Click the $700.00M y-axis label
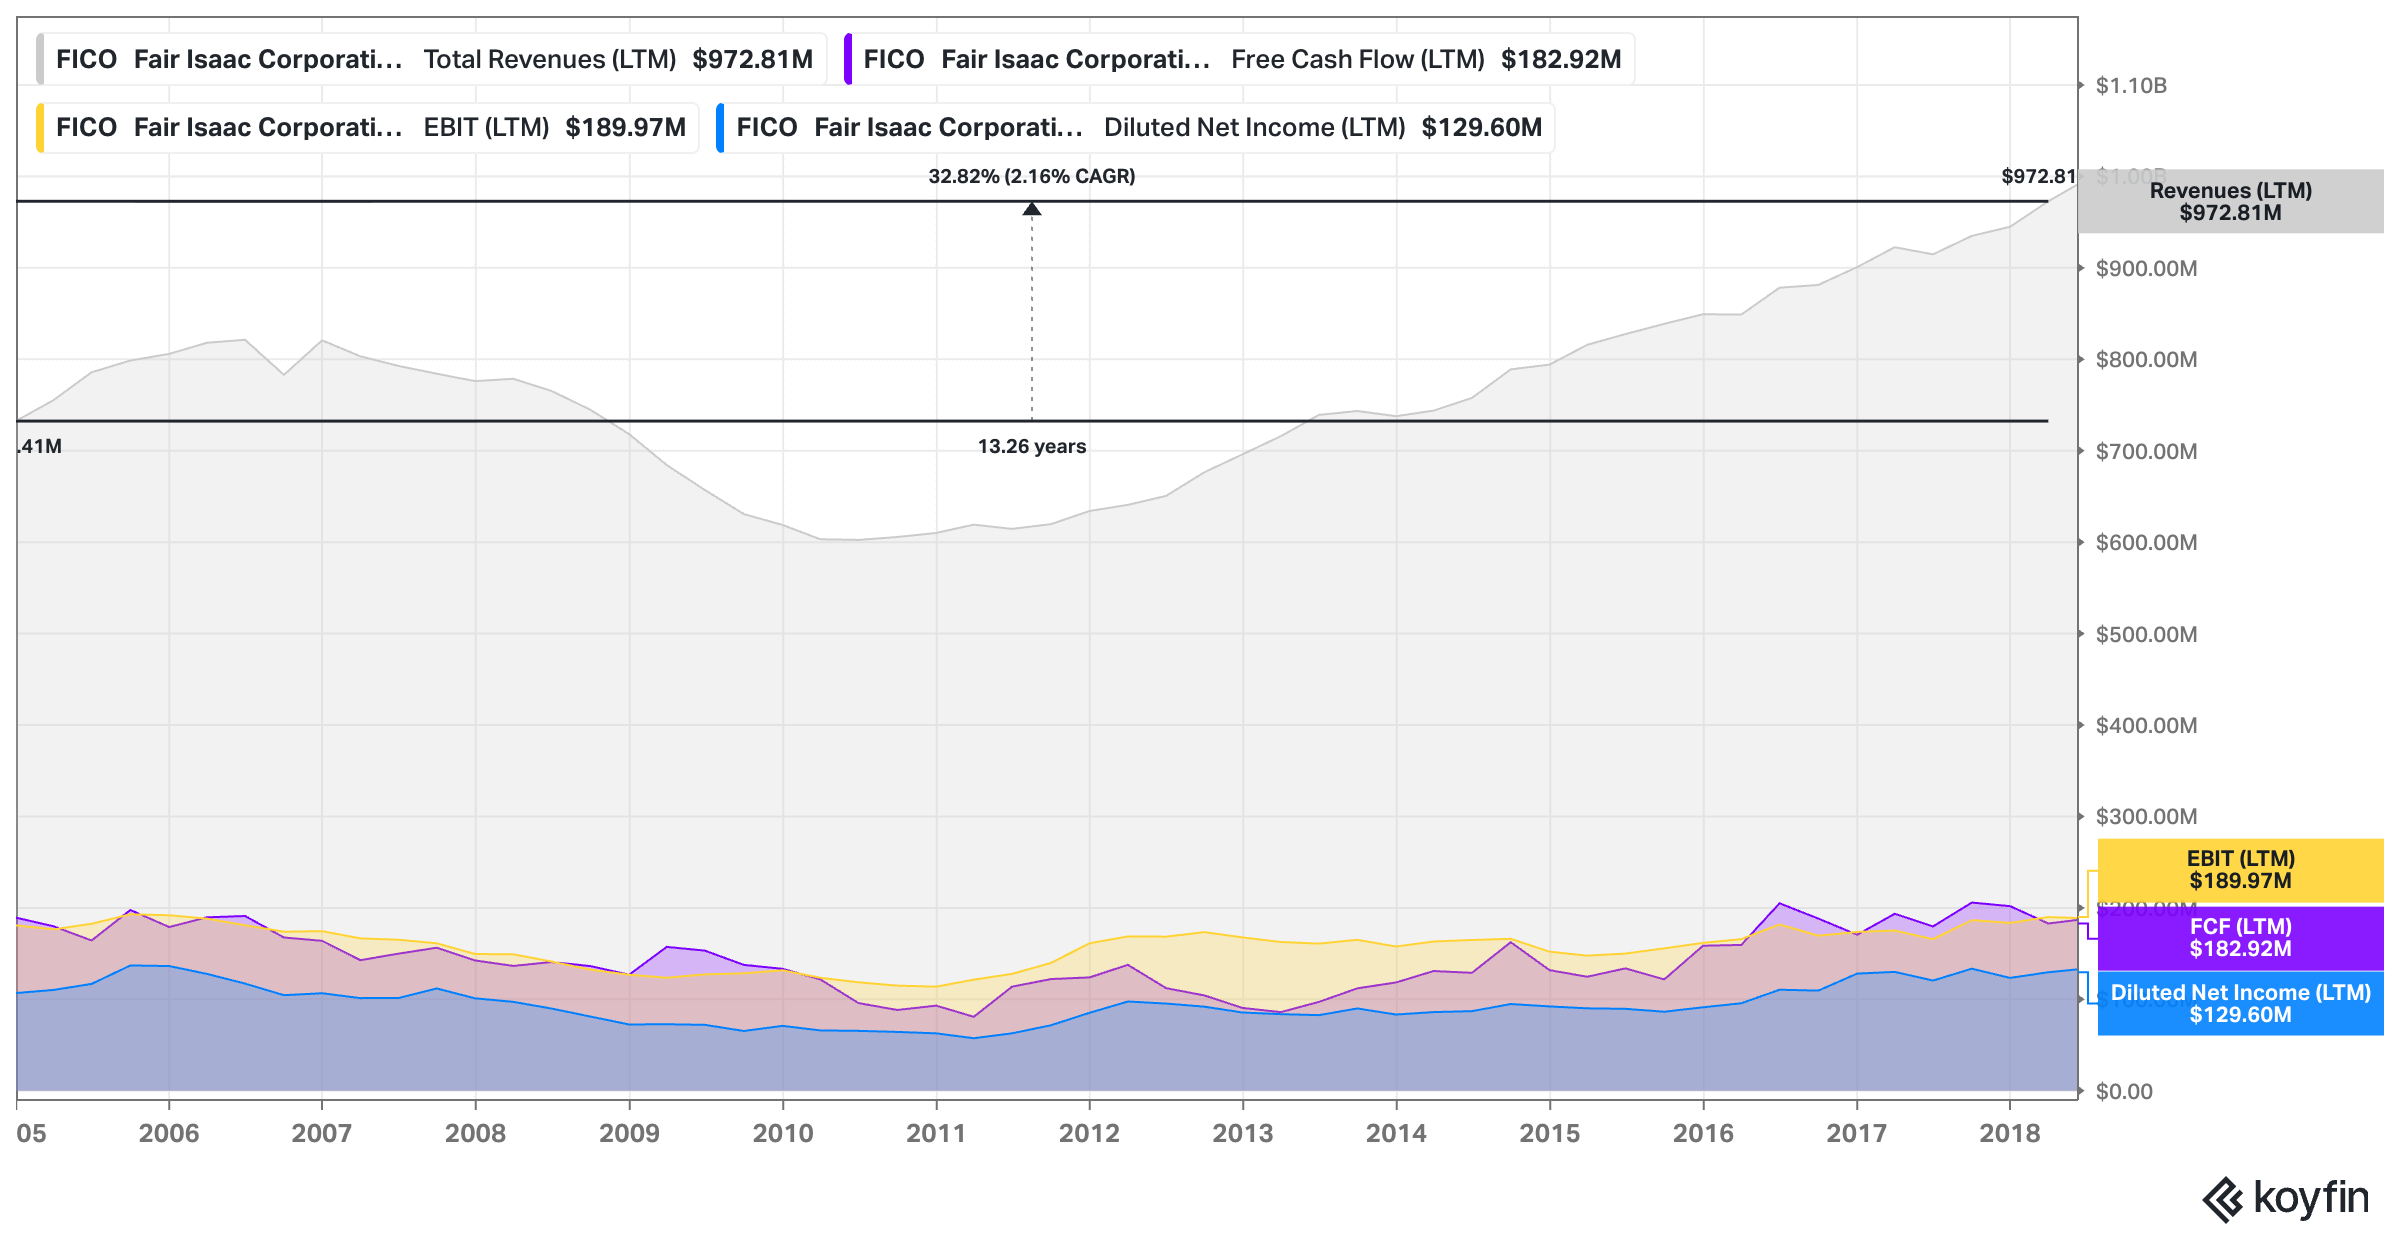The width and height of the screenshot is (2400, 1240). (2146, 451)
